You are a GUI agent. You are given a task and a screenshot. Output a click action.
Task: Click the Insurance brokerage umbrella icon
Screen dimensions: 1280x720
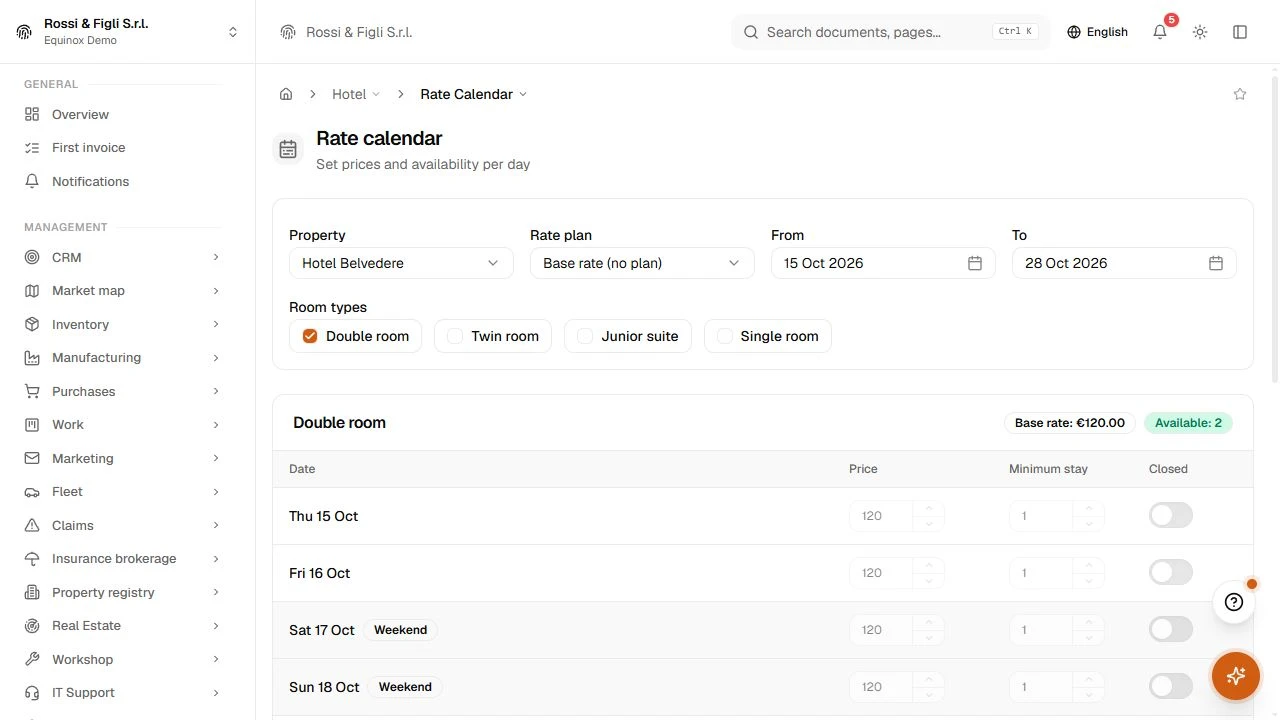[x=32, y=558]
